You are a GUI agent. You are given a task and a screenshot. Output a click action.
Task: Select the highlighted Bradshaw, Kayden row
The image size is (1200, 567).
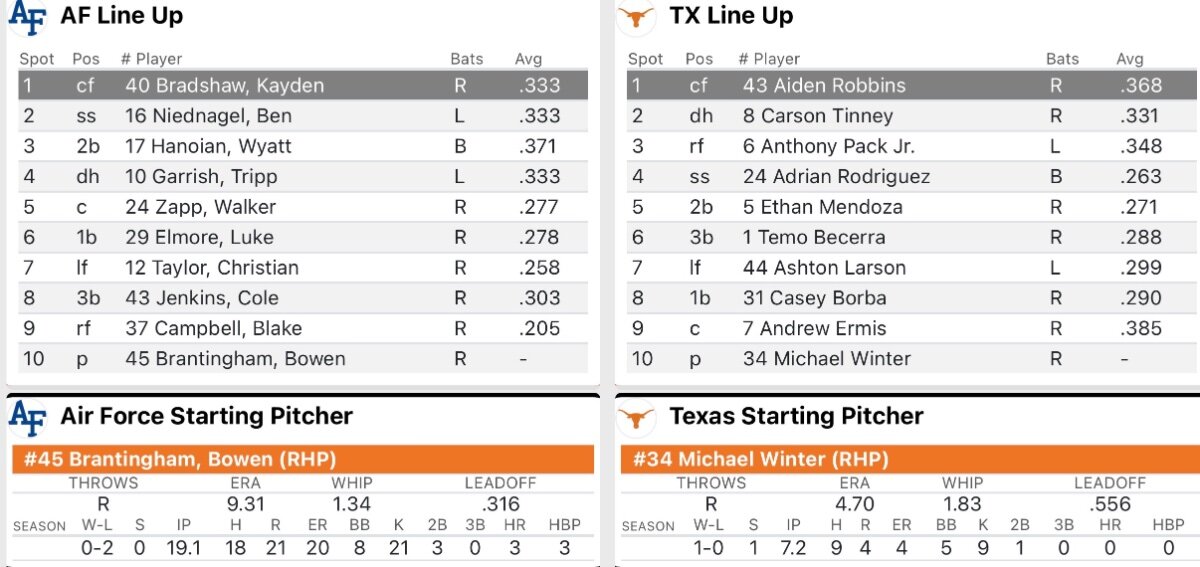pyautogui.click(x=302, y=85)
